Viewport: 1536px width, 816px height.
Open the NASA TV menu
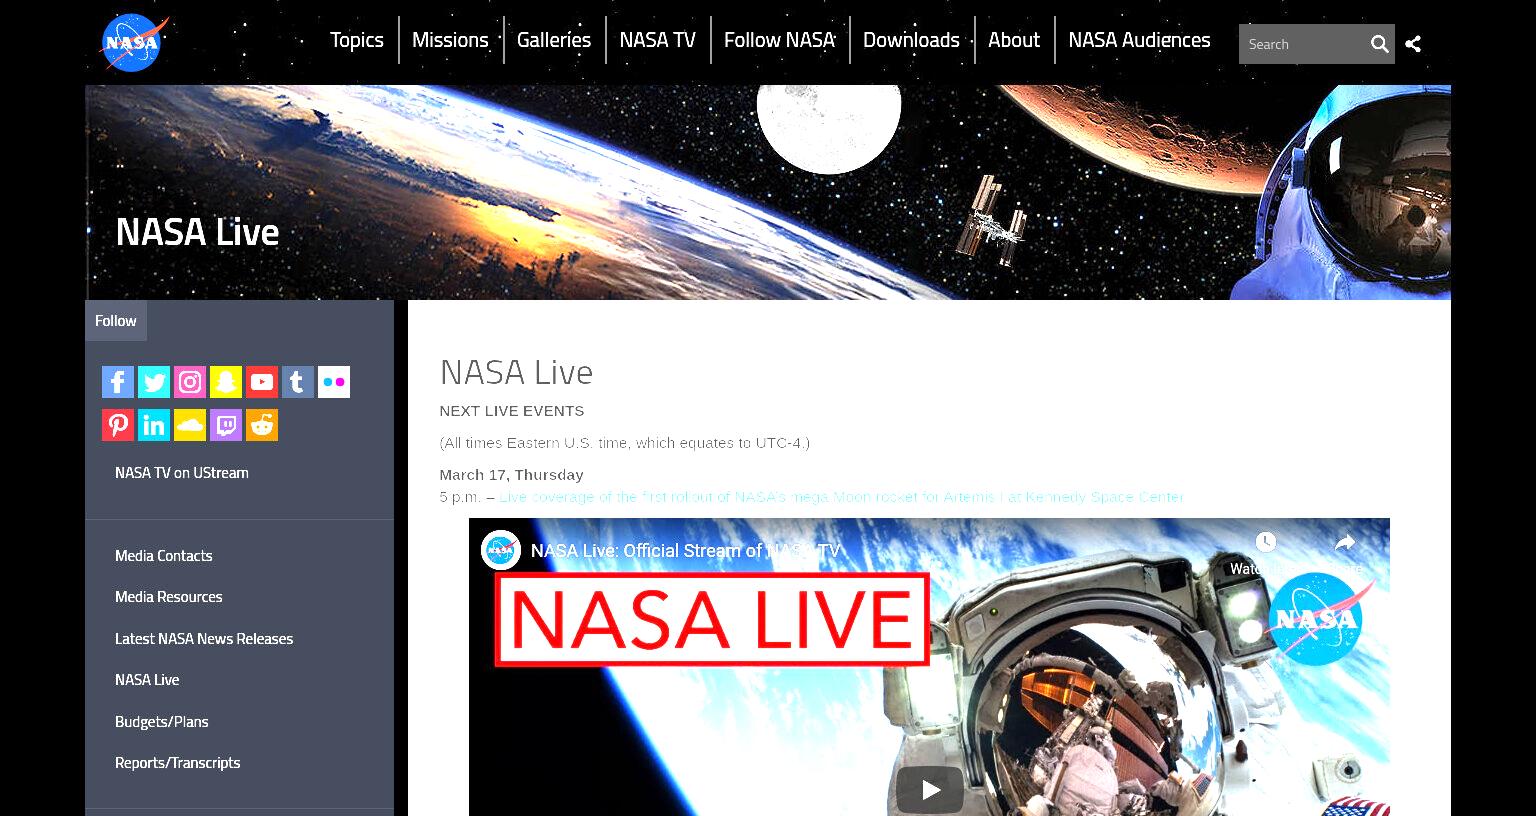[657, 40]
